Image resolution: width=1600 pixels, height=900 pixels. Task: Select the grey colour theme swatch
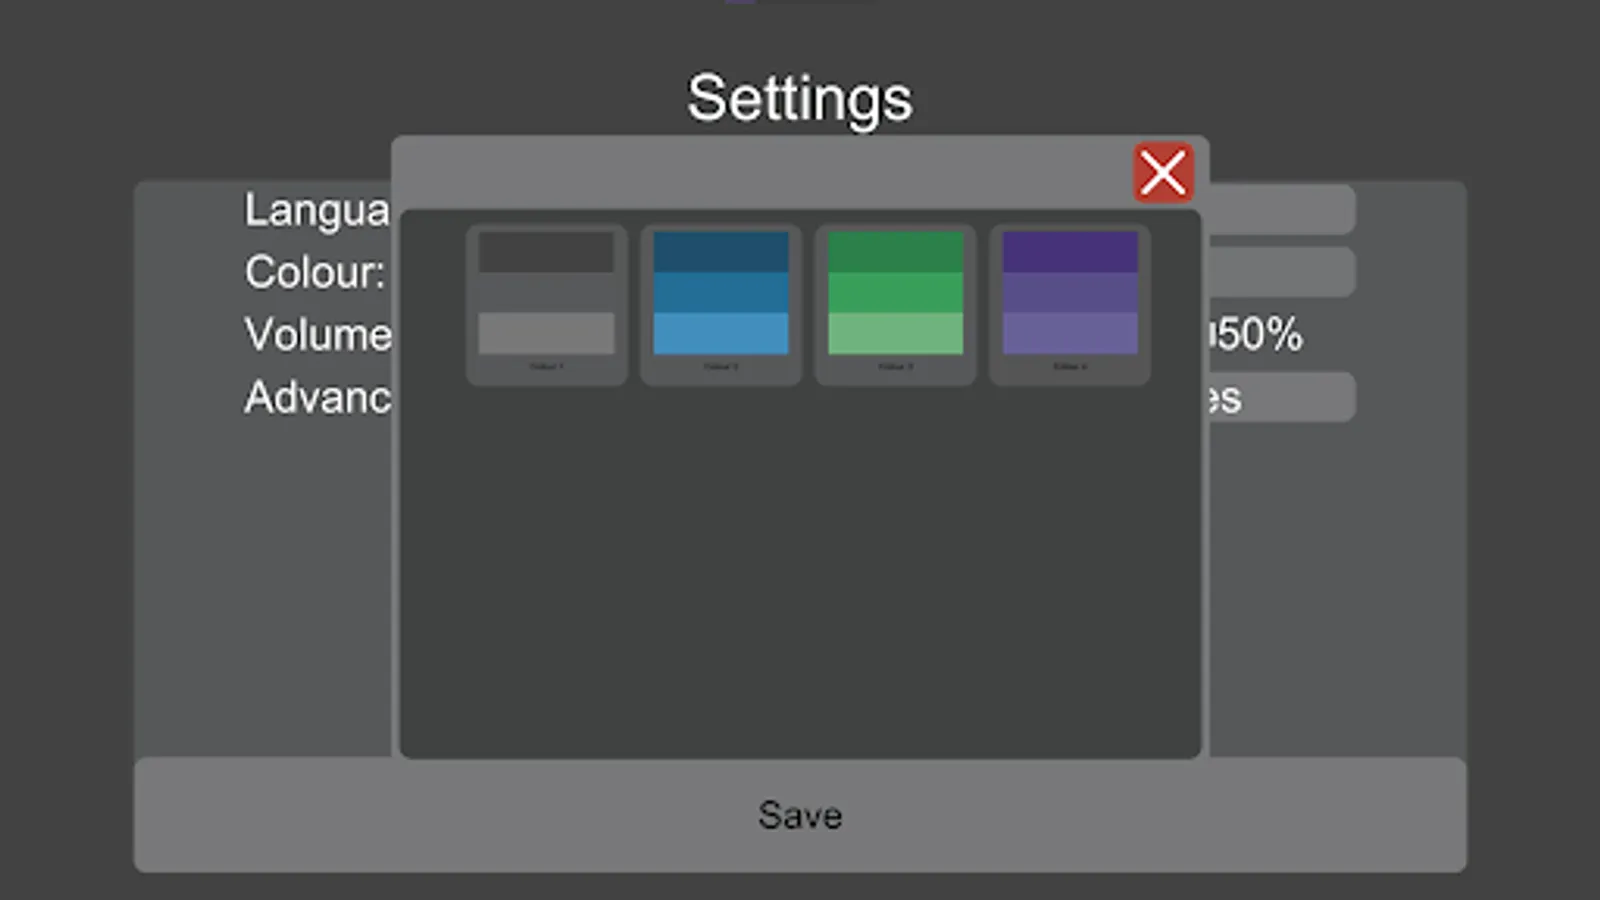pos(546,293)
